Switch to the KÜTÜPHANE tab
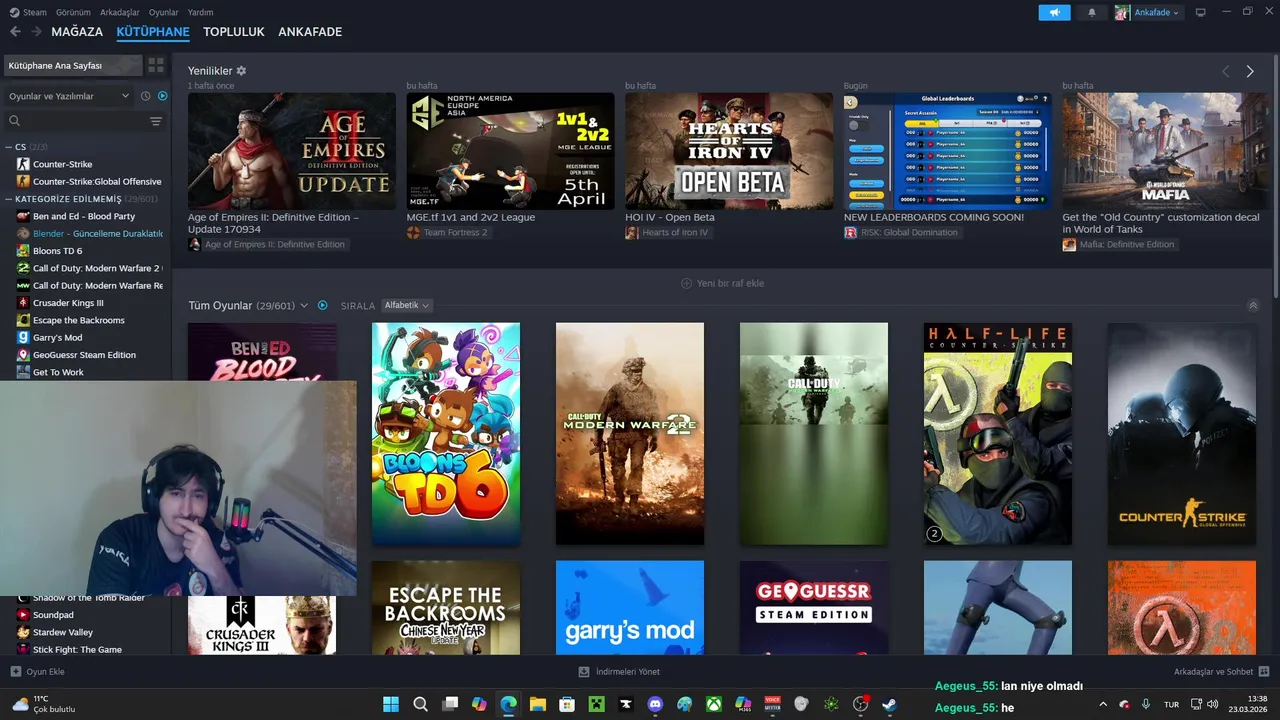The image size is (1280, 720). coord(153,32)
